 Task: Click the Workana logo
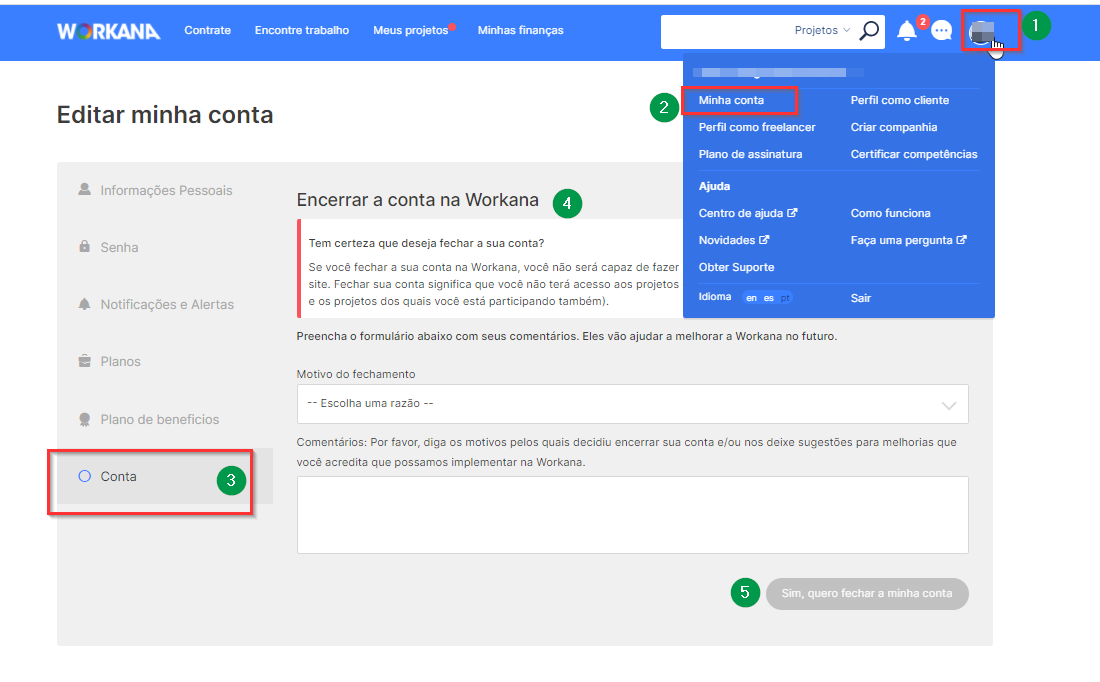[x=109, y=31]
